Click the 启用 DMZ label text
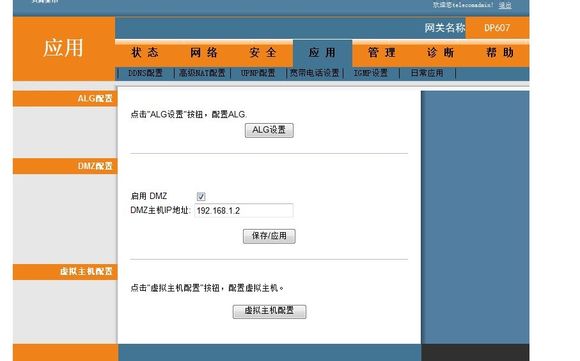The image size is (580, 361). [149, 196]
